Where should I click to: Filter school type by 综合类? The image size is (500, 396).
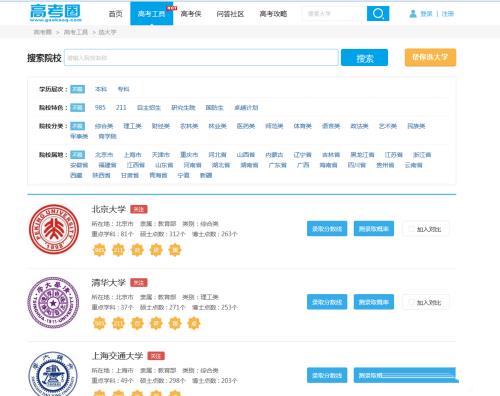[x=104, y=126]
